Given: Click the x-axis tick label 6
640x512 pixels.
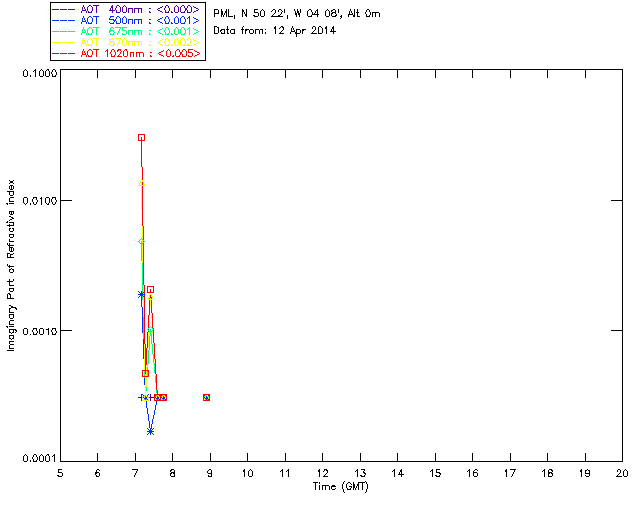Looking at the screenshot, I should pos(98,473).
